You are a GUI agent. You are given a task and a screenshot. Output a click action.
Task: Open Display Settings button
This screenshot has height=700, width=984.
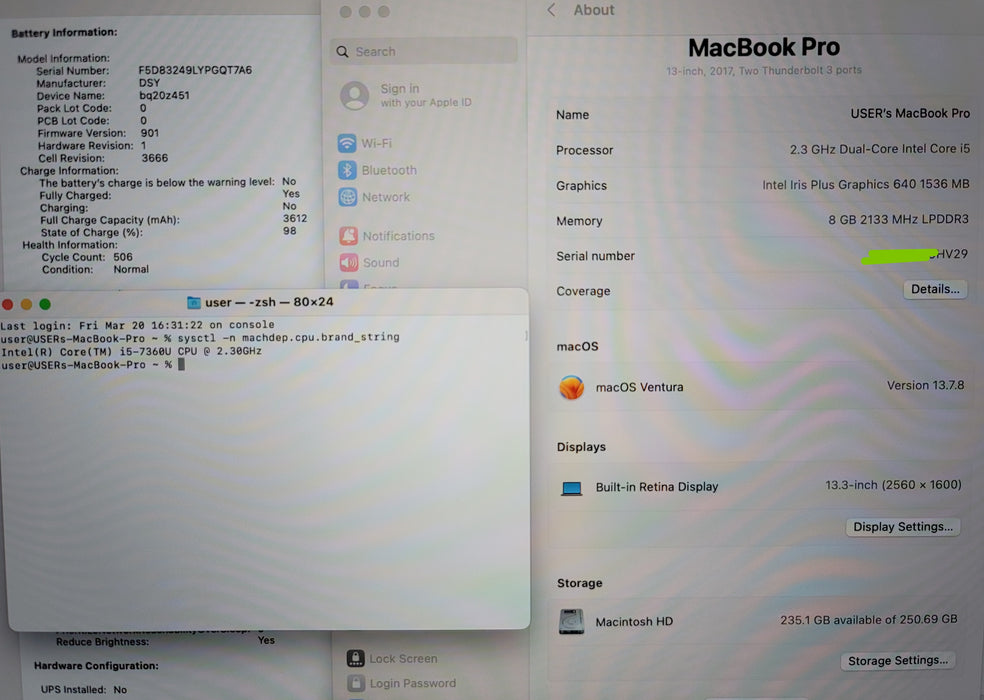click(x=902, y=527)
